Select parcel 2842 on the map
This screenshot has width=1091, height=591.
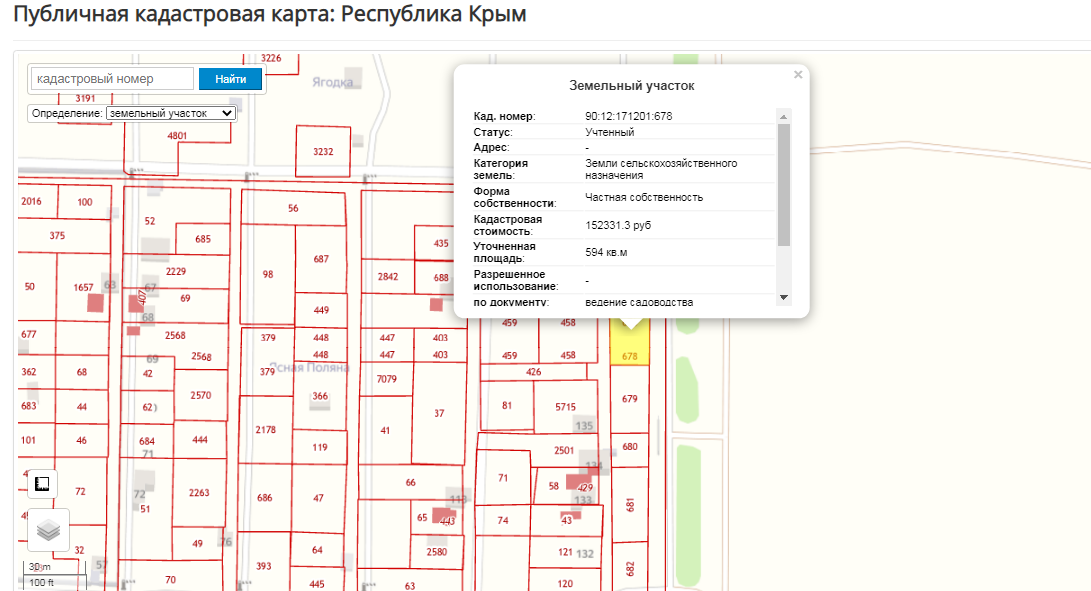pos(388,276)
